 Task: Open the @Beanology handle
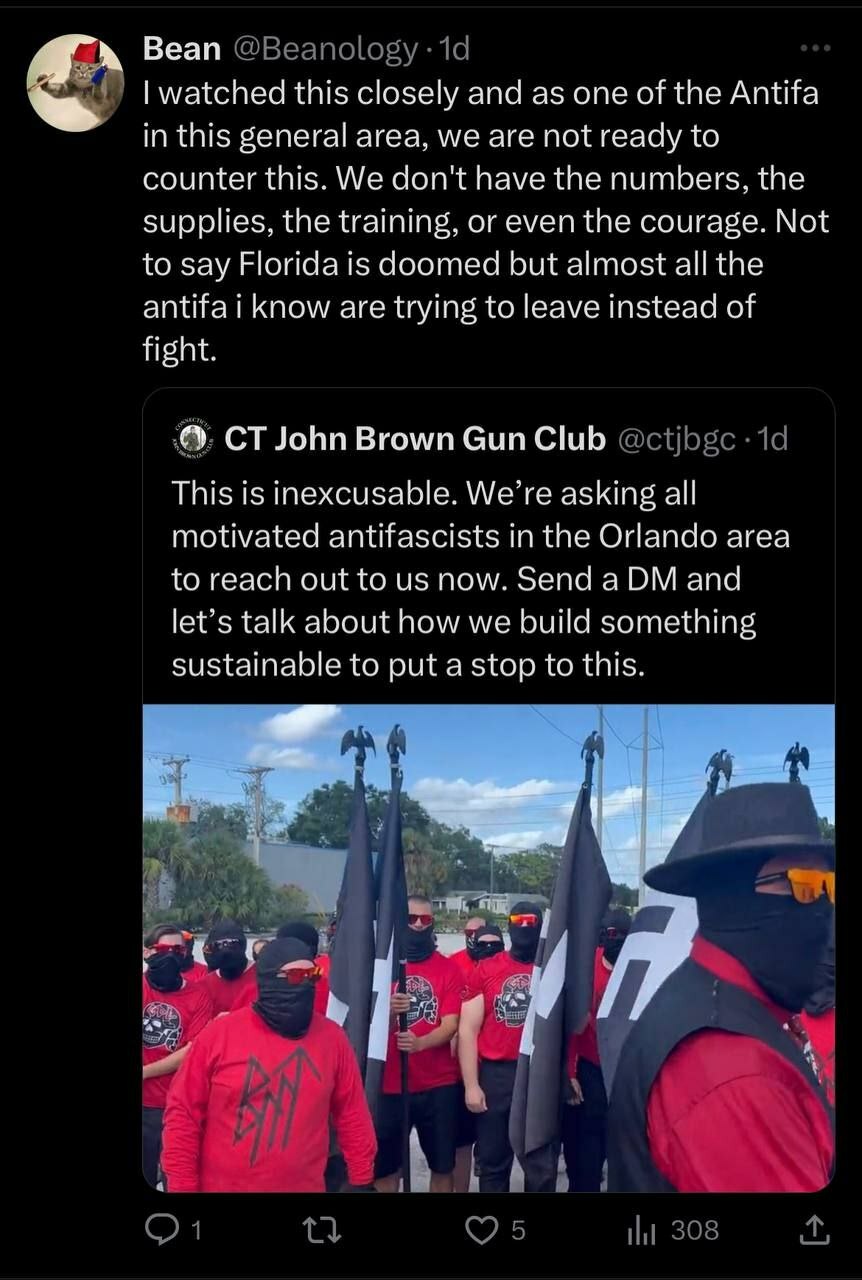coord(325,48)
